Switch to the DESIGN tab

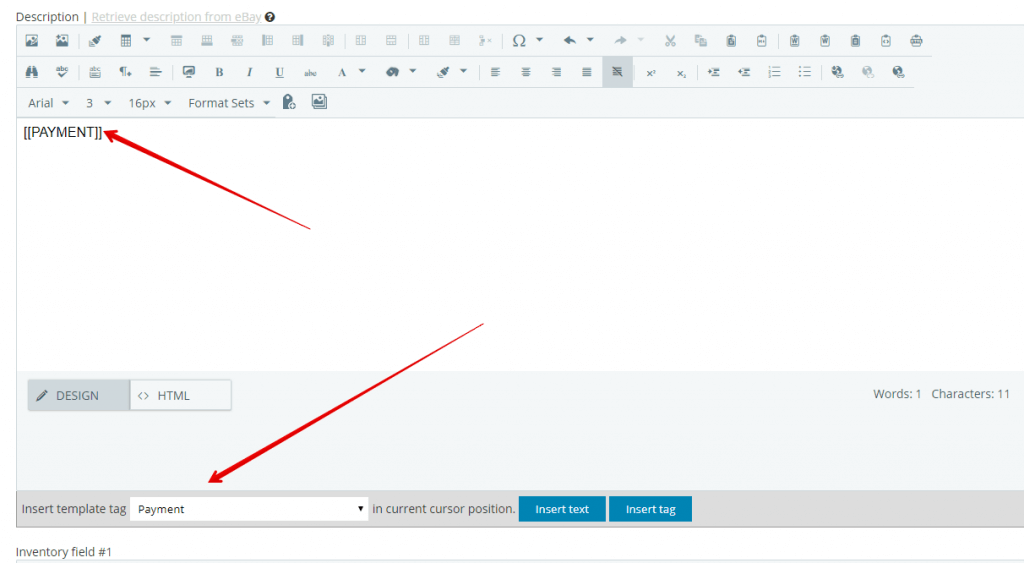point(78,395)
